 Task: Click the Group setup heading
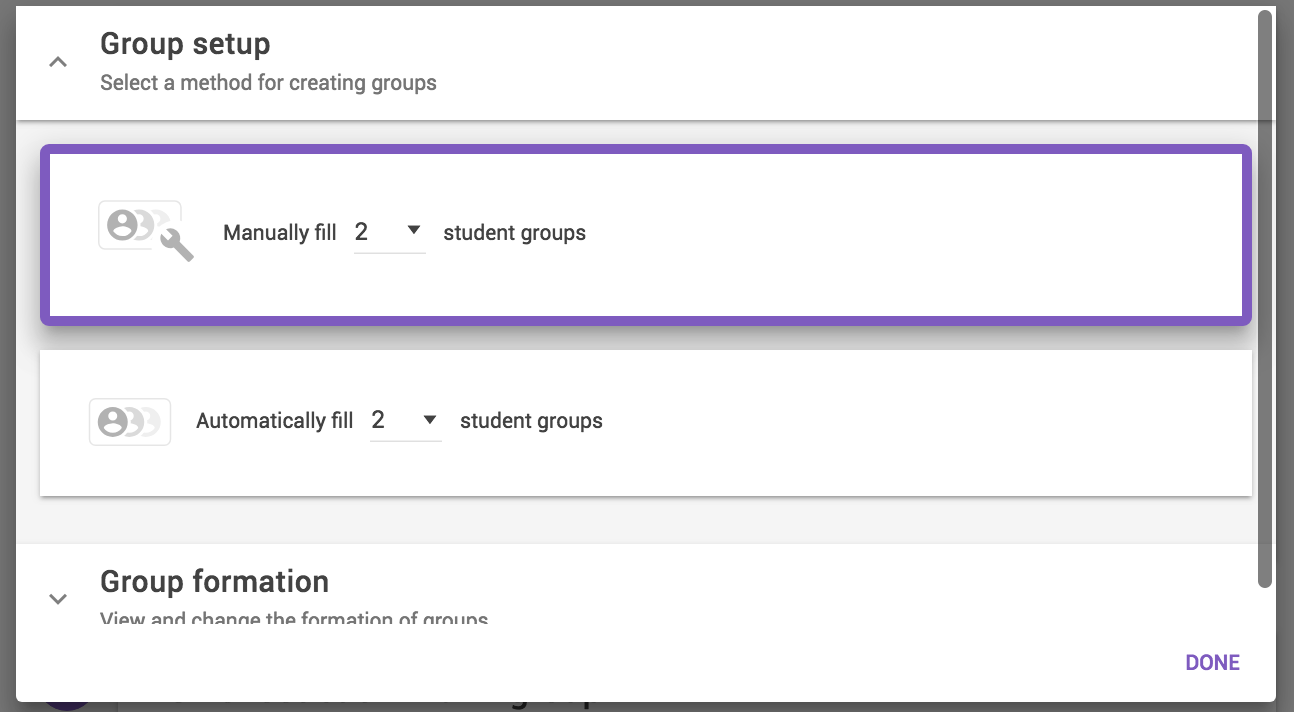[x=185, y=44]
